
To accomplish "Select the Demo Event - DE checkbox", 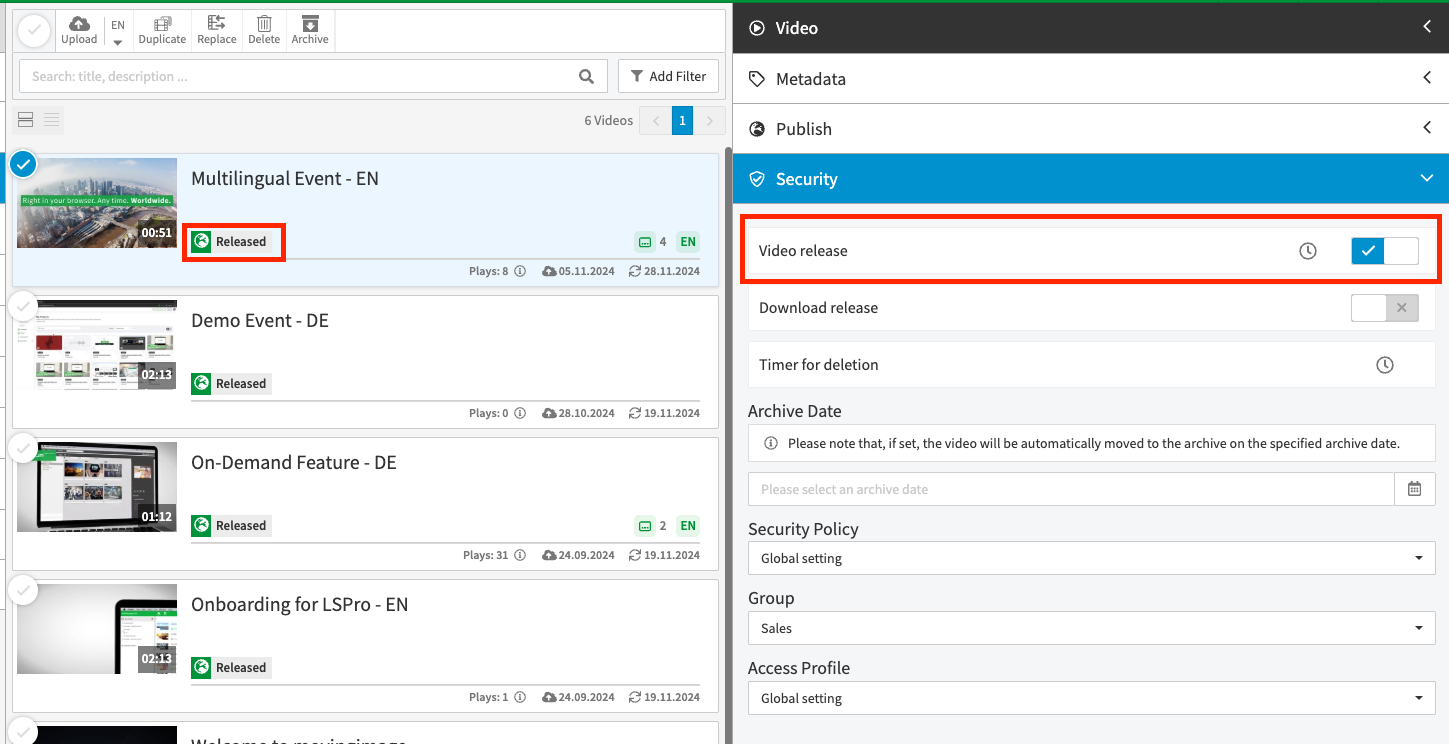I will 24,306.
